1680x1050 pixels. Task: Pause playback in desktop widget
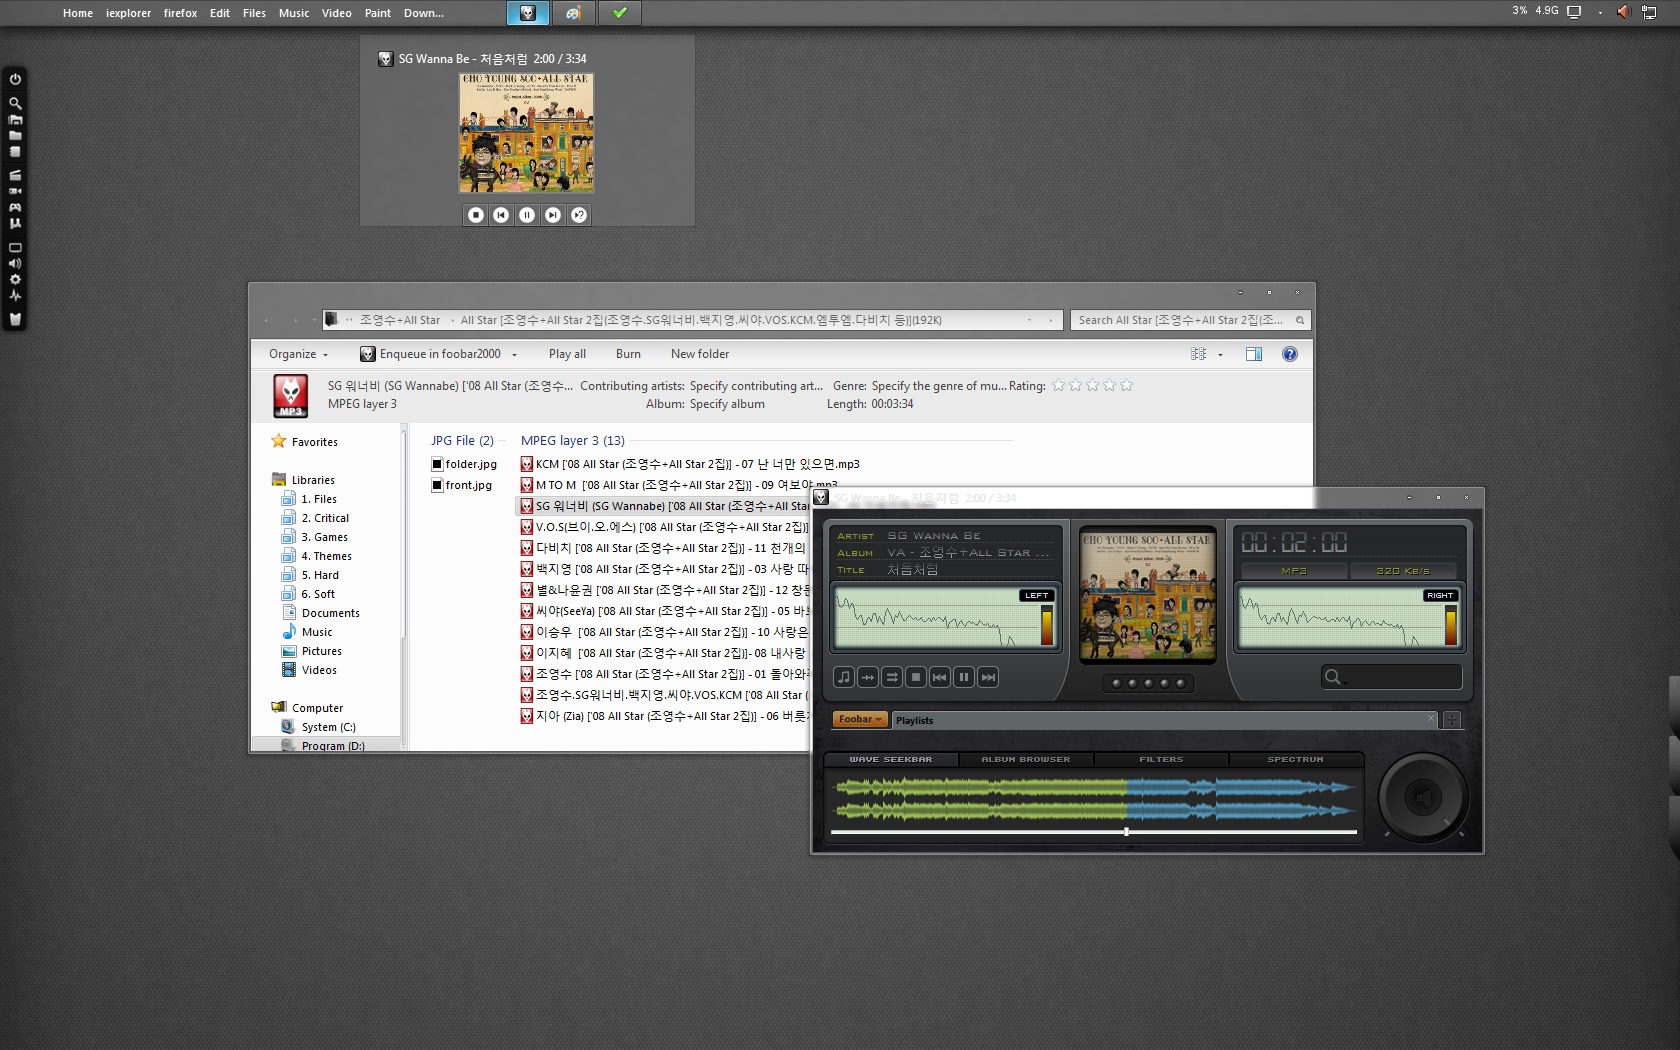coord(527,215)
